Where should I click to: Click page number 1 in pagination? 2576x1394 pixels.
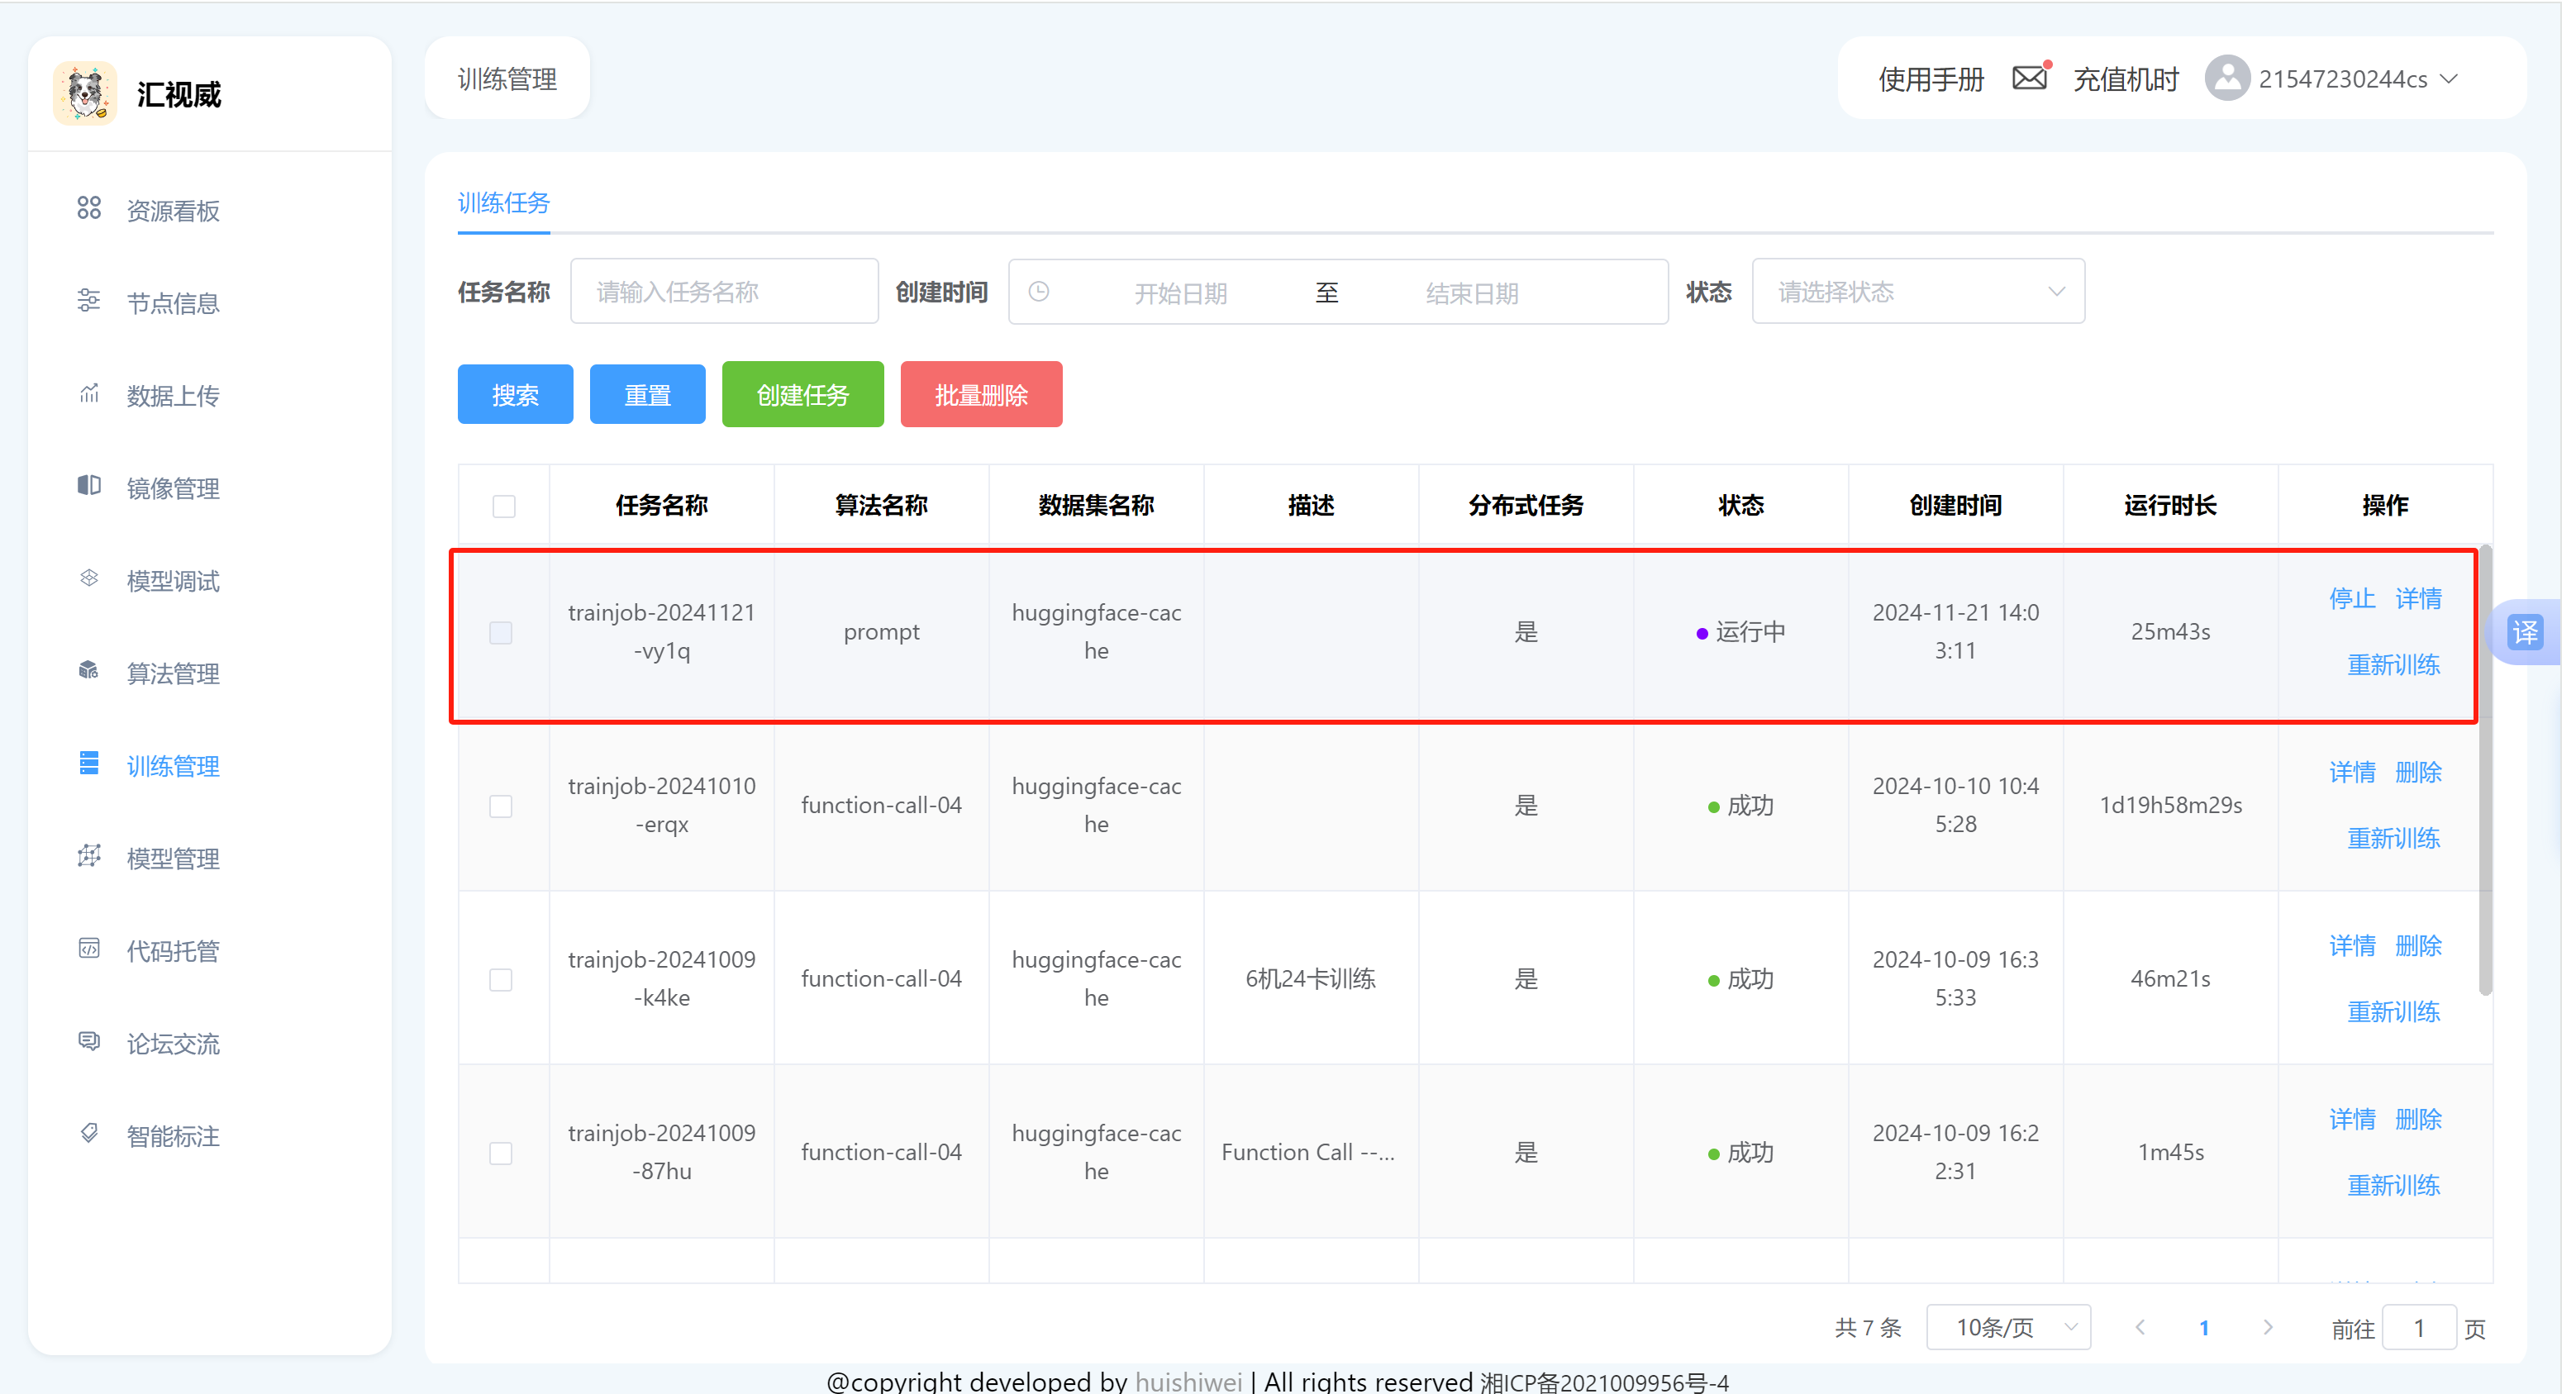[2203, 1328]
